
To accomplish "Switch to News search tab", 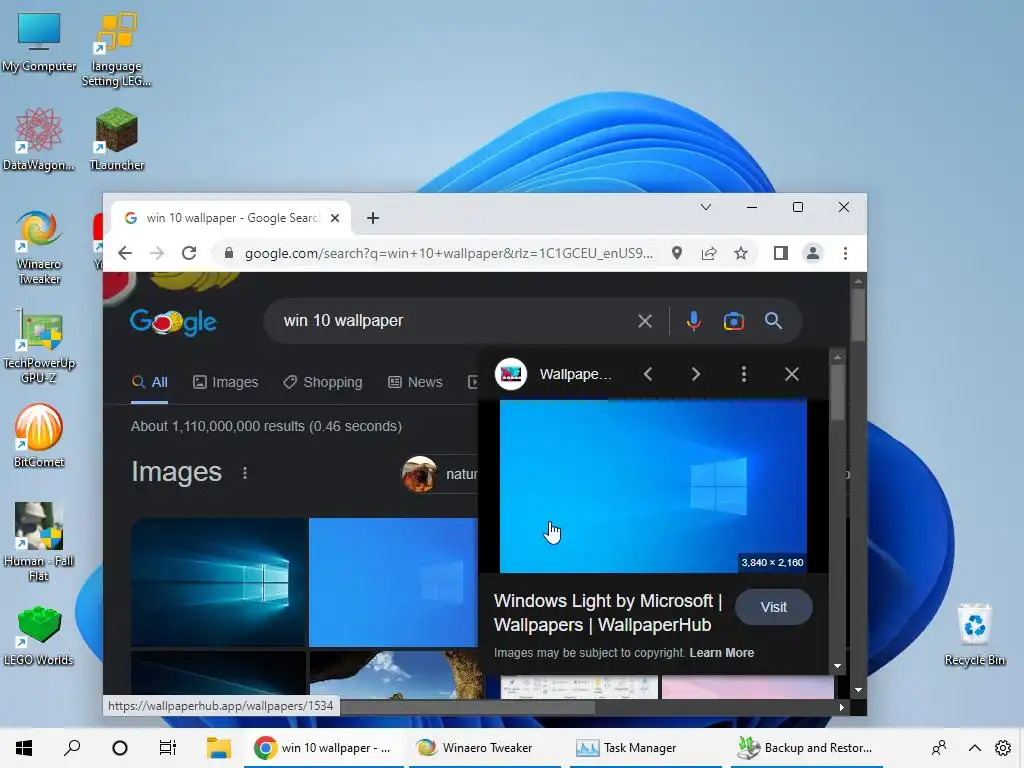I will point(415,382).
